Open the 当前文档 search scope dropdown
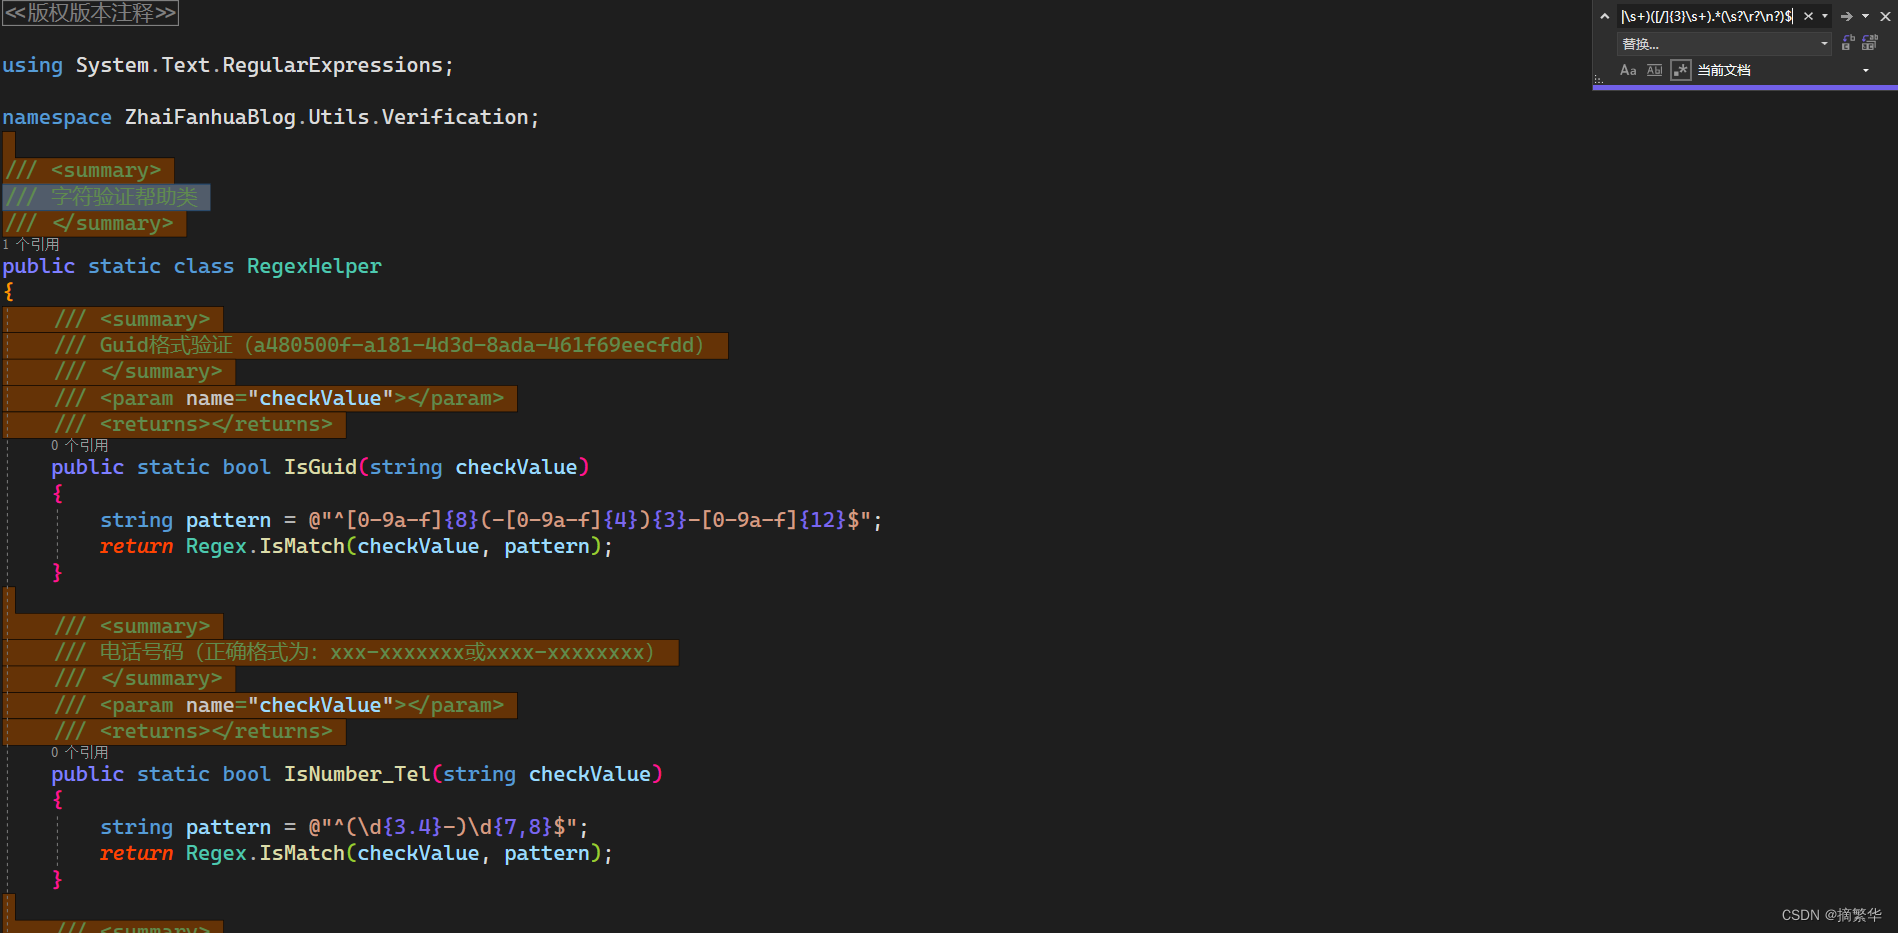1898x933 pixels. (1783, 70)
